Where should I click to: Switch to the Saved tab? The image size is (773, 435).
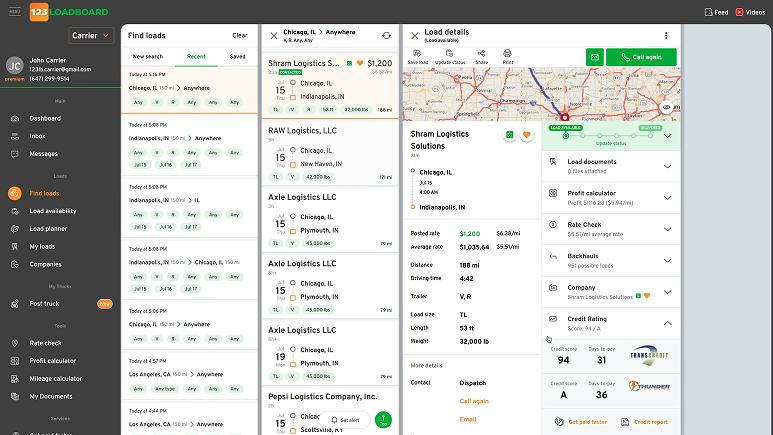(x=237, y=56)
